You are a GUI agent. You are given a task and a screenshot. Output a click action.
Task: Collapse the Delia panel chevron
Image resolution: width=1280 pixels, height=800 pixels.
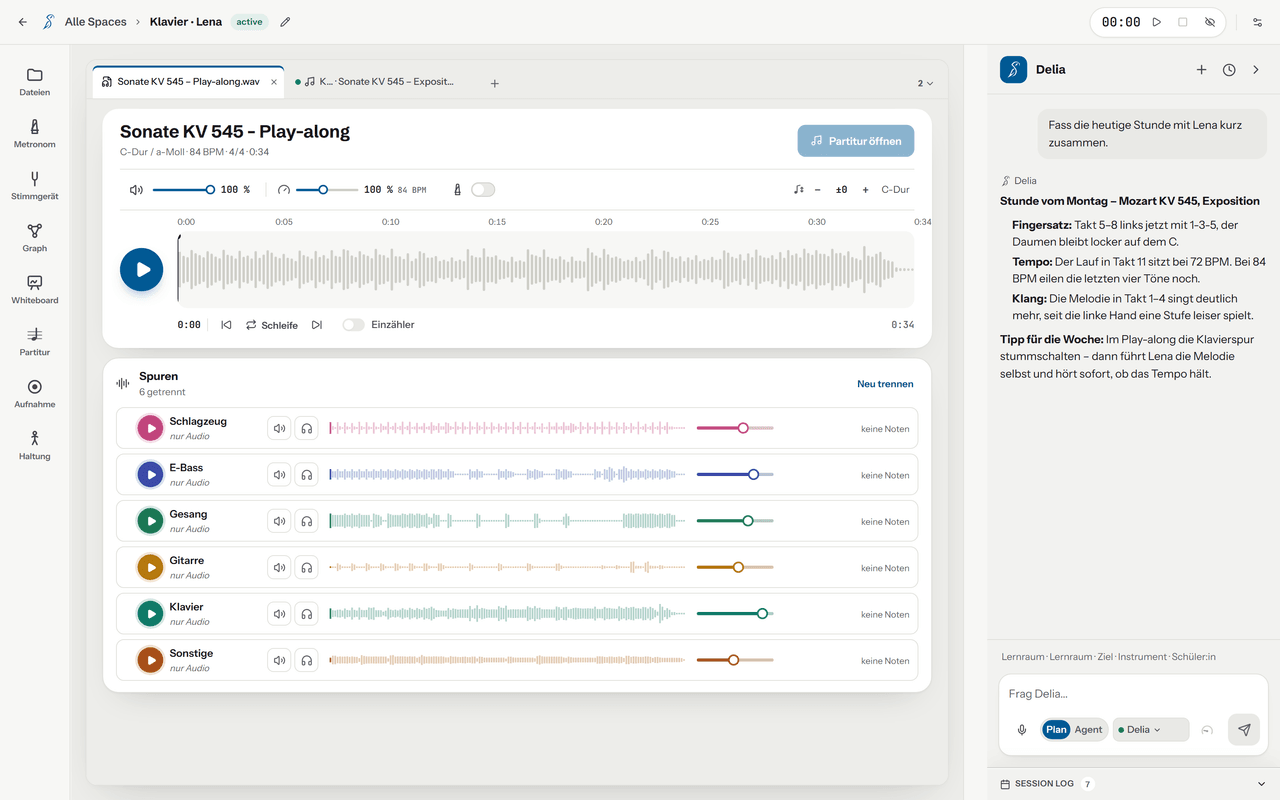[x=1257, y=70]
